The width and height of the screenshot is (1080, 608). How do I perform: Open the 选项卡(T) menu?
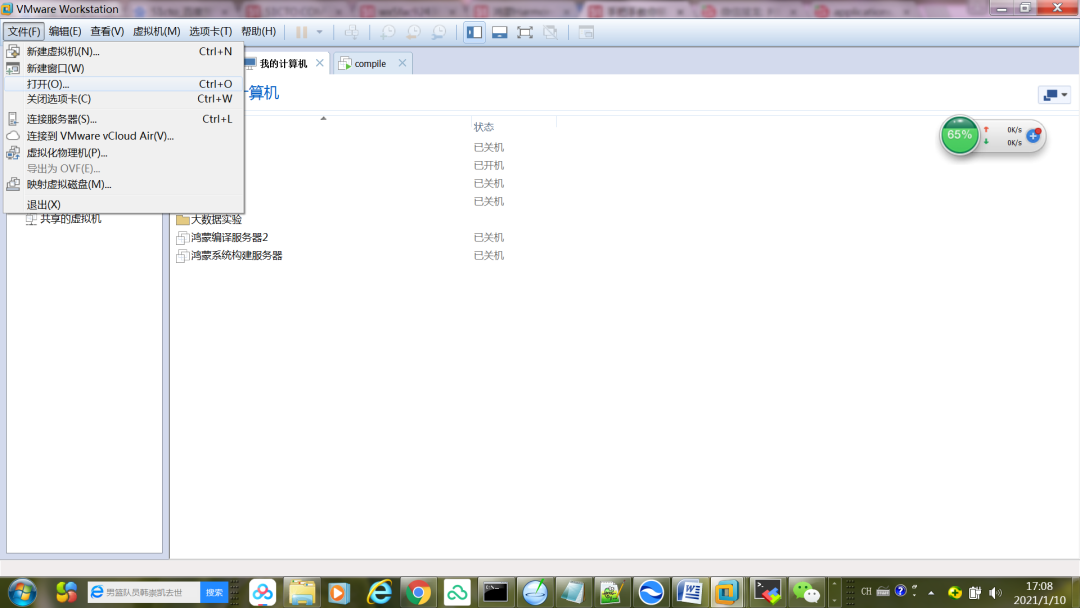(210, 32)
